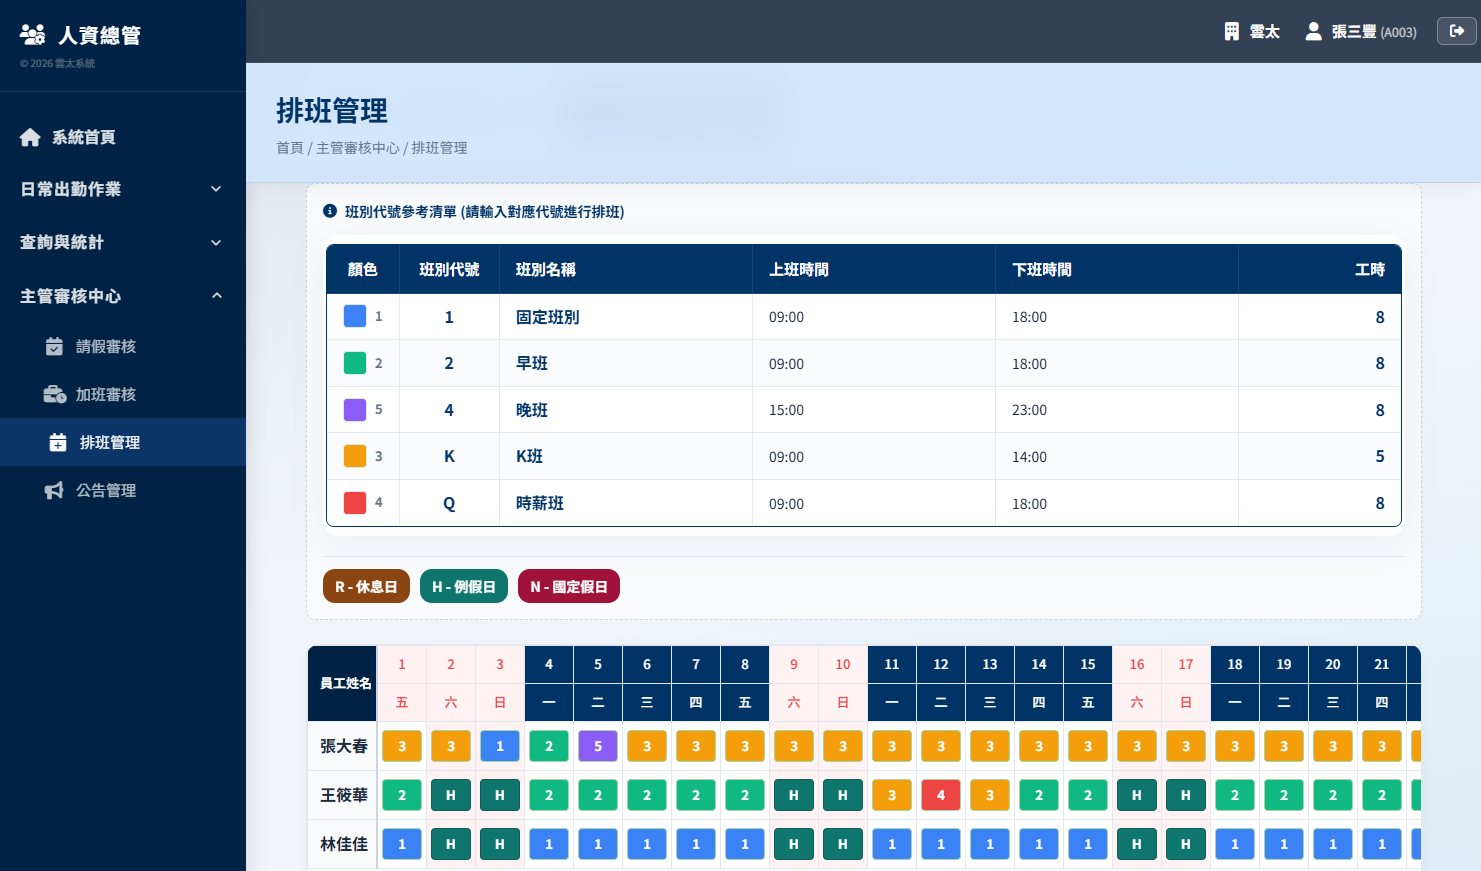This screenshot has height=871, width=1481.
Task: Click the red swatch for 時薪班
Action: pyautogui.click(x=355, y=502)
